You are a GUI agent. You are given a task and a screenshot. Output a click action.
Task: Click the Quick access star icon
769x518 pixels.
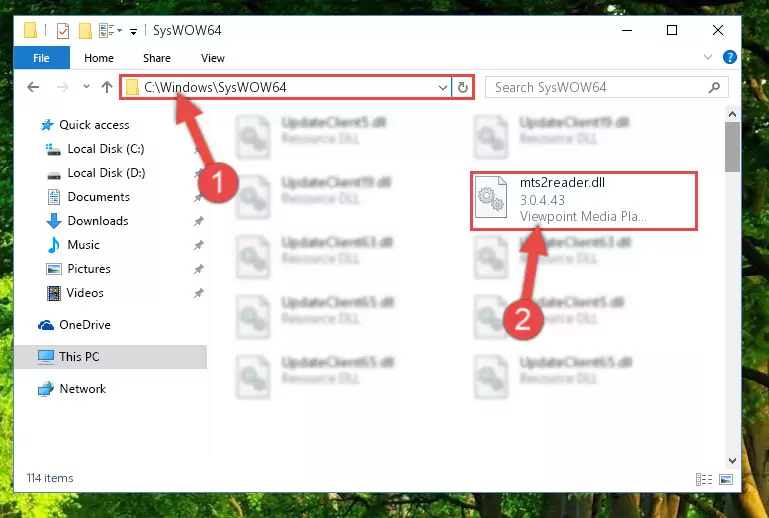[47, 125]
